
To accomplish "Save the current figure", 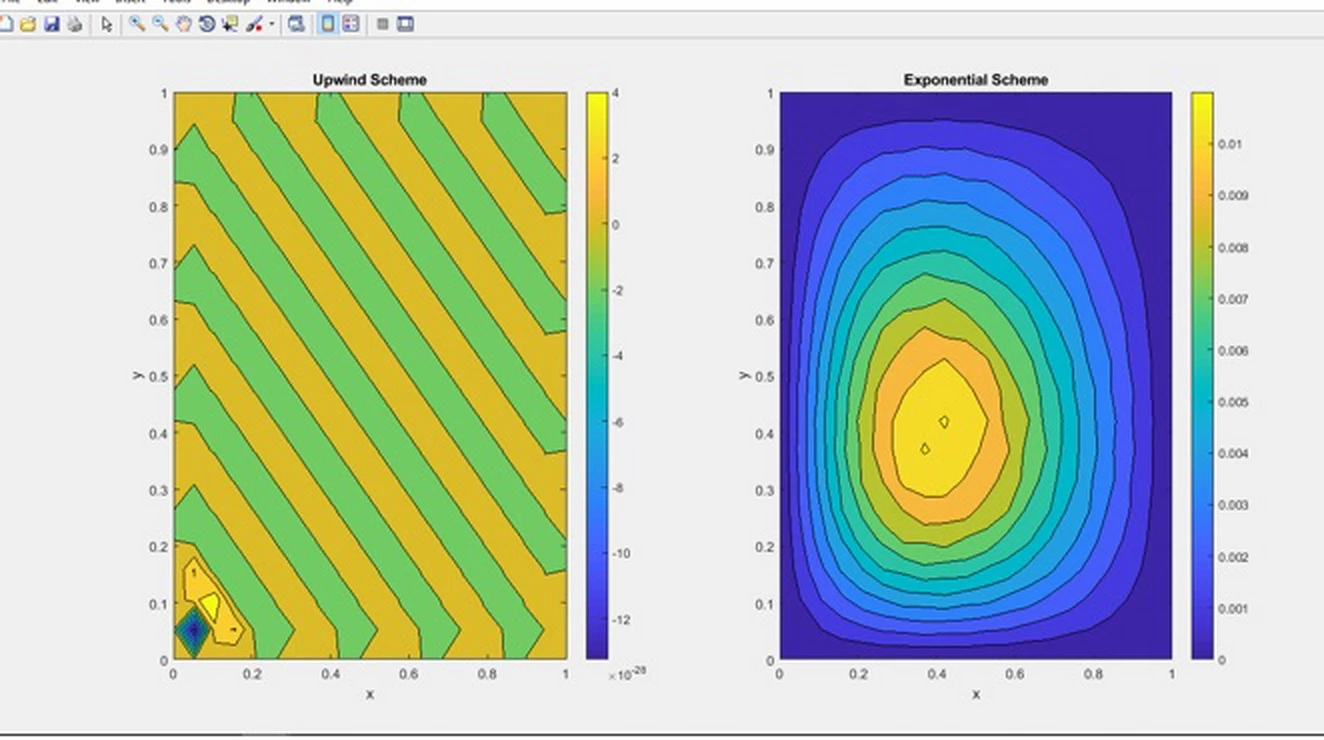I will point(51,24).
